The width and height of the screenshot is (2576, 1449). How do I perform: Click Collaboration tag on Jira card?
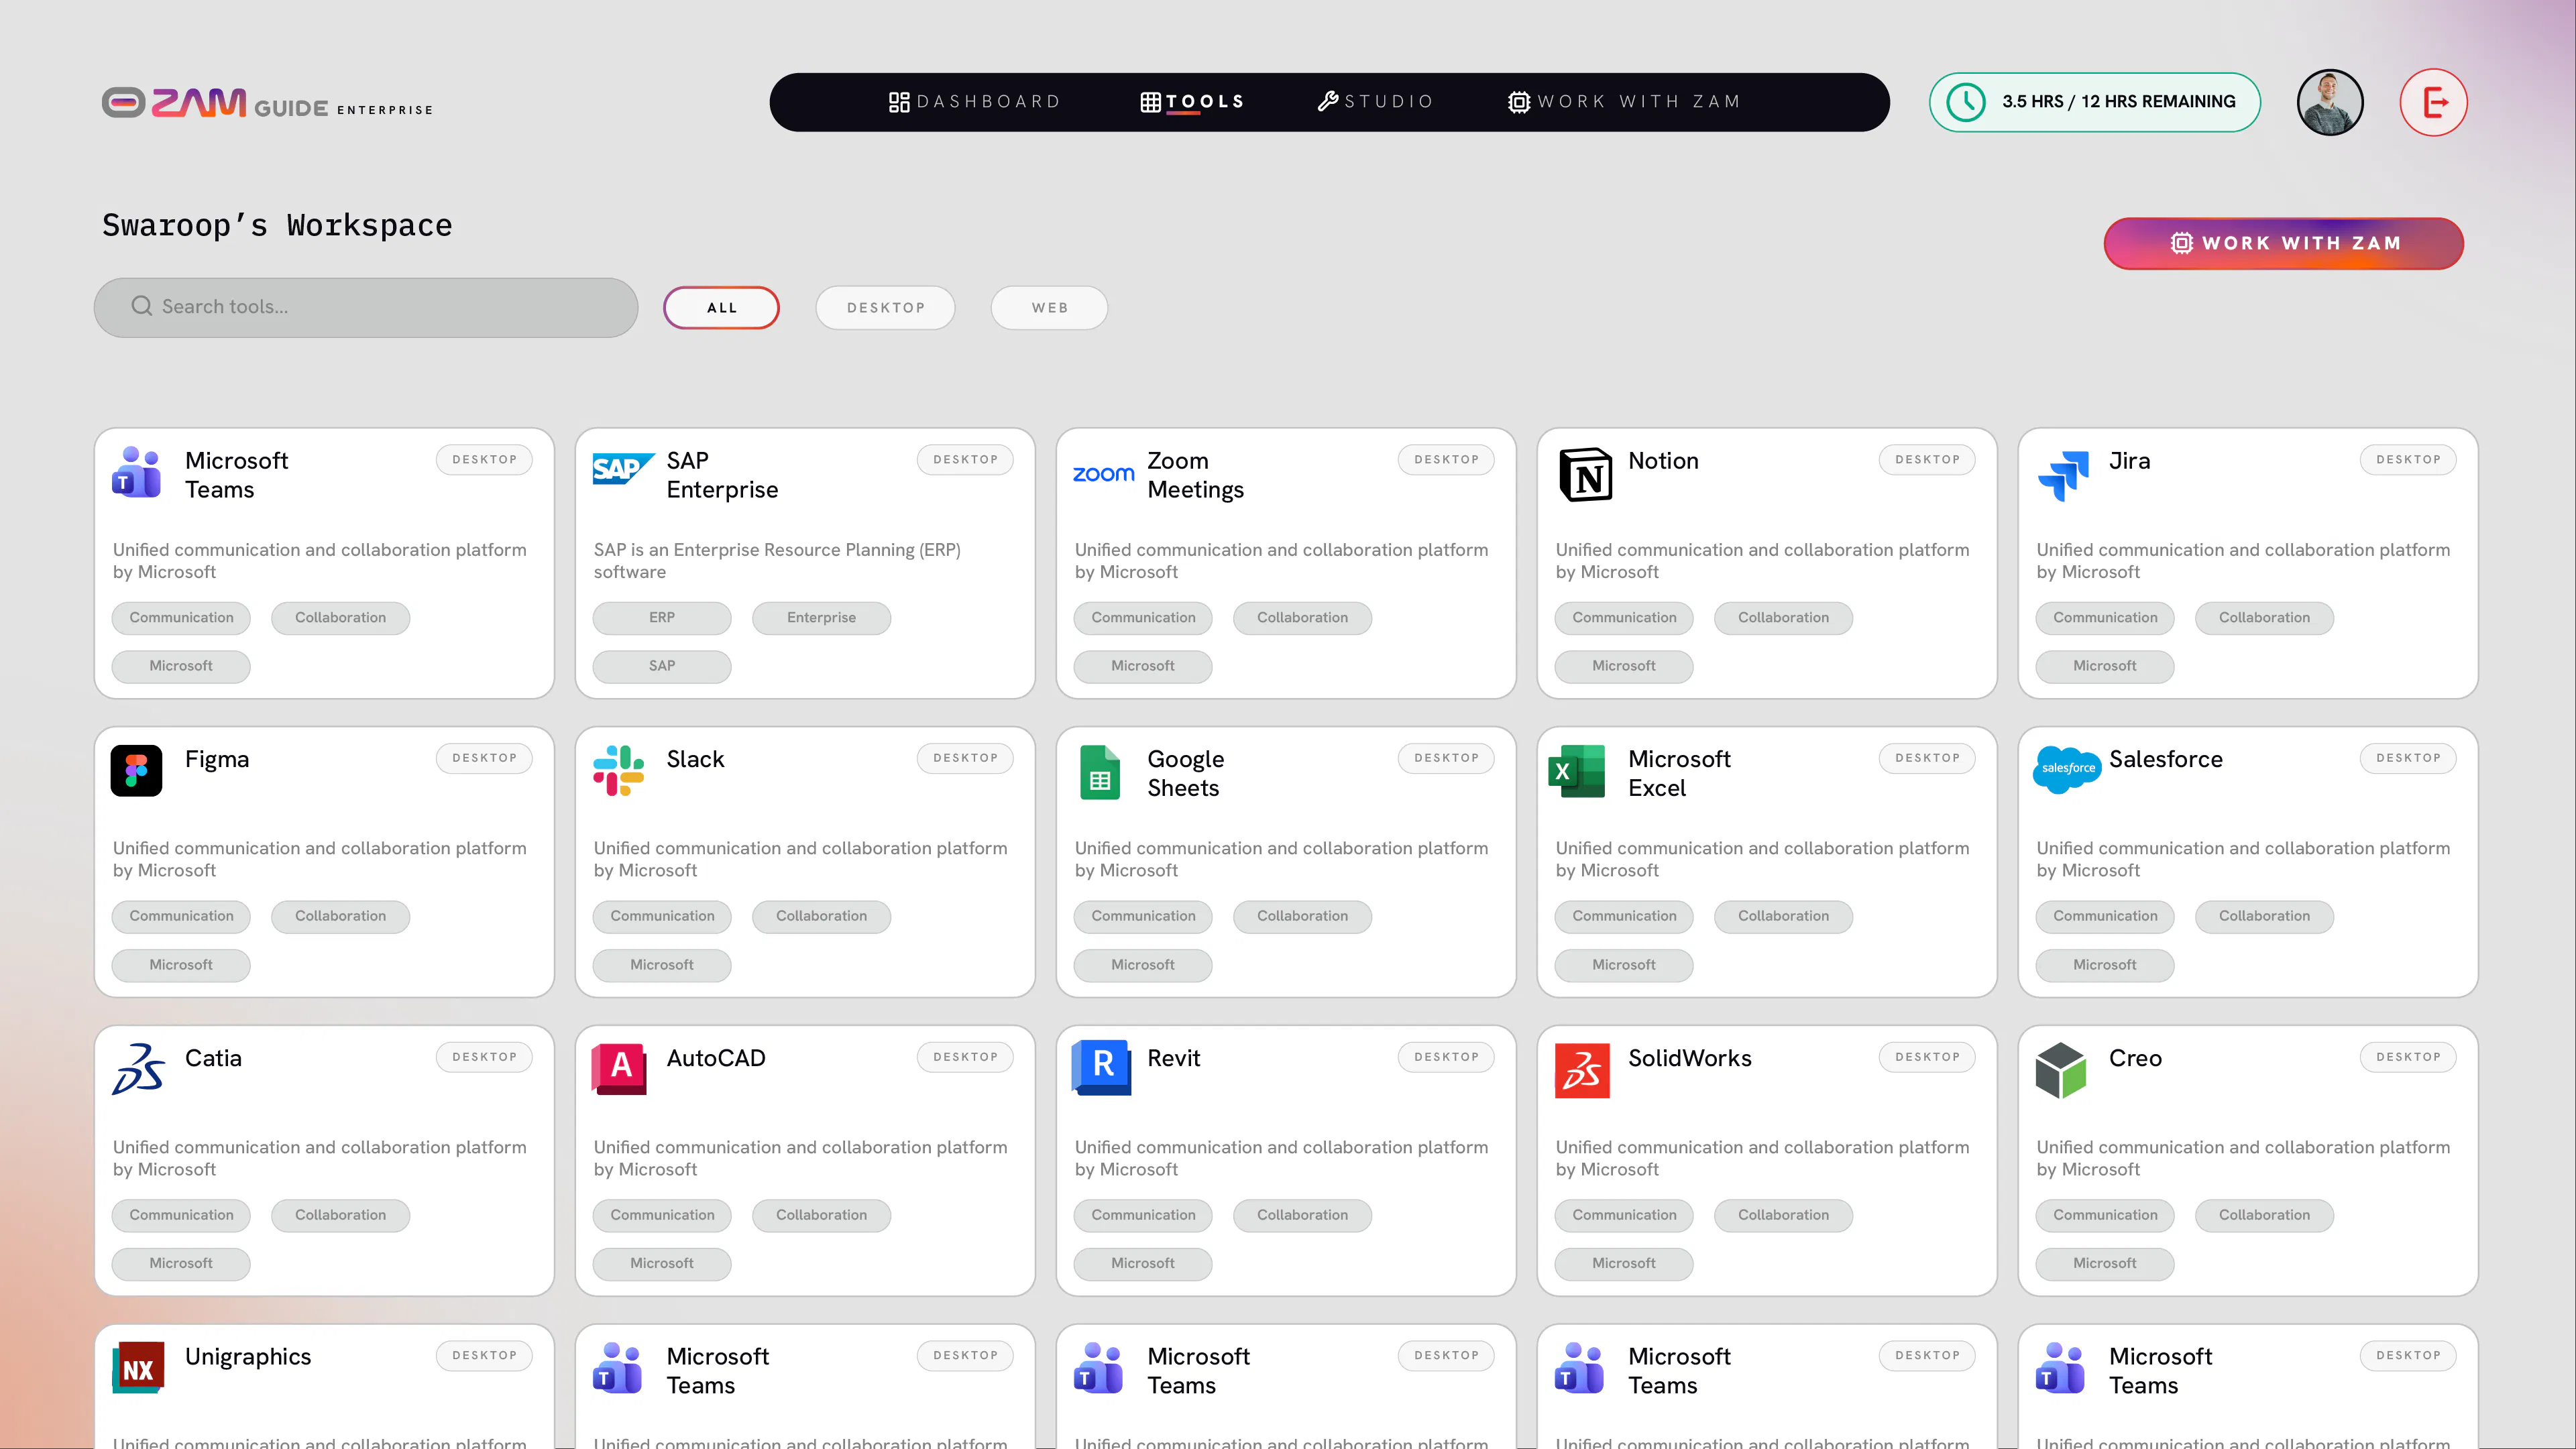pos(2264,618)
